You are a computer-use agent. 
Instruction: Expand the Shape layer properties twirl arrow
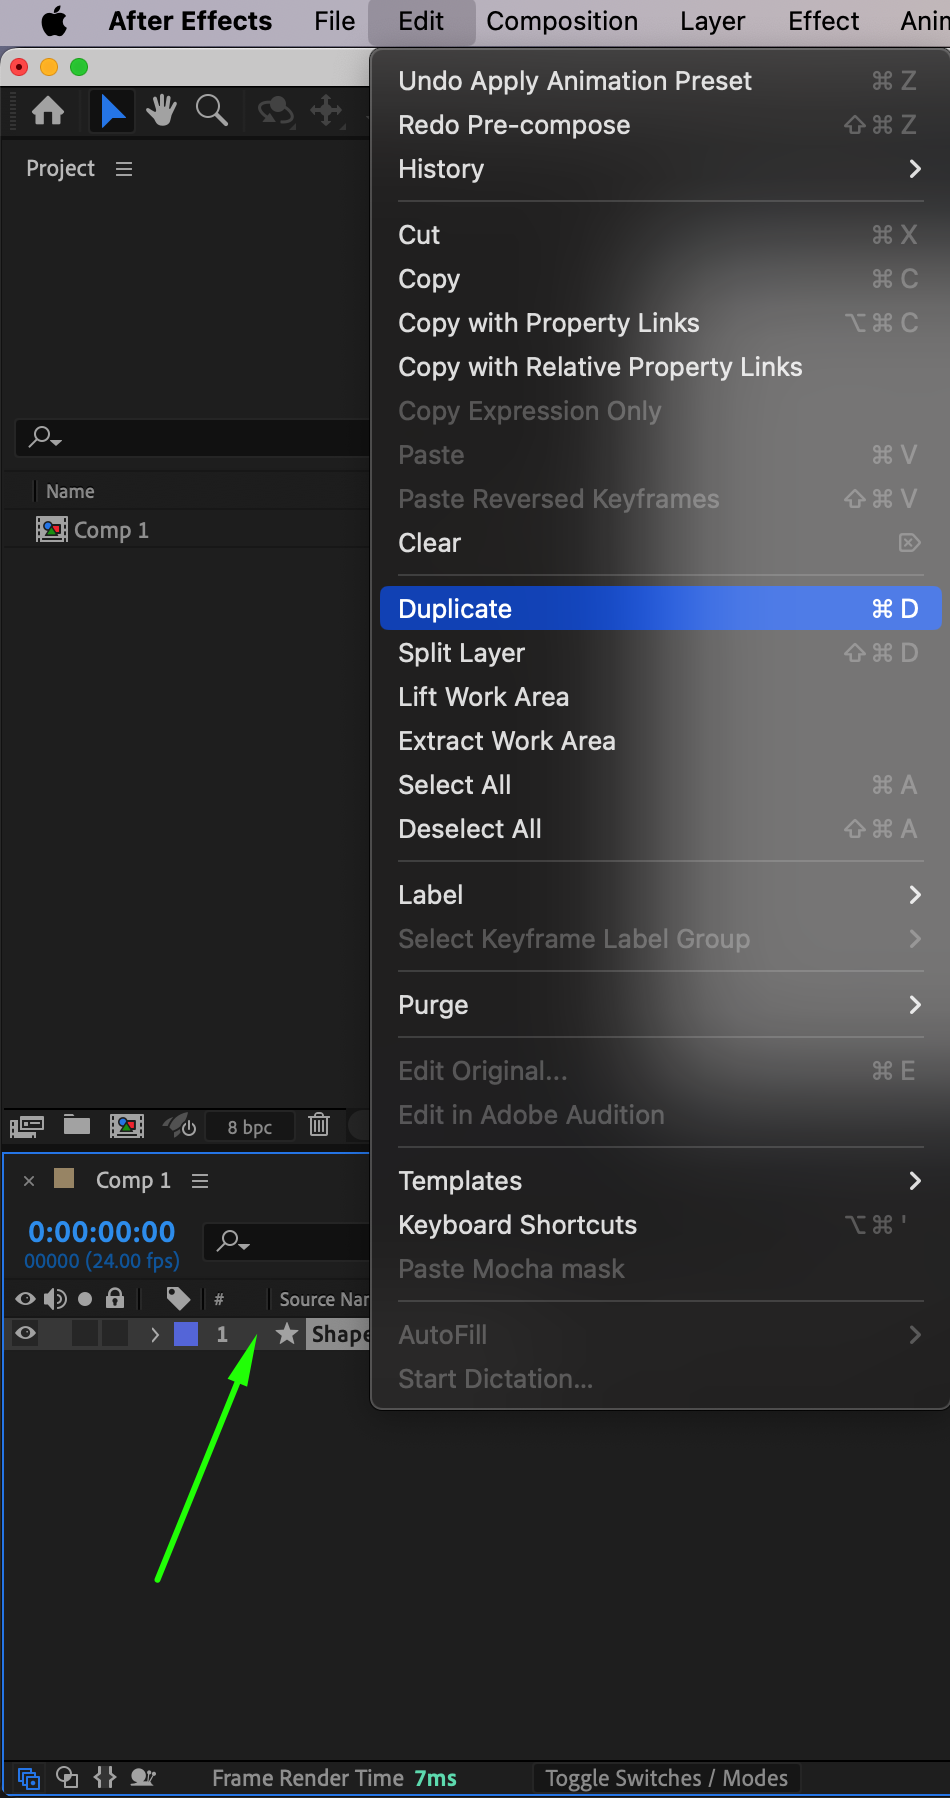point(154,1334)
